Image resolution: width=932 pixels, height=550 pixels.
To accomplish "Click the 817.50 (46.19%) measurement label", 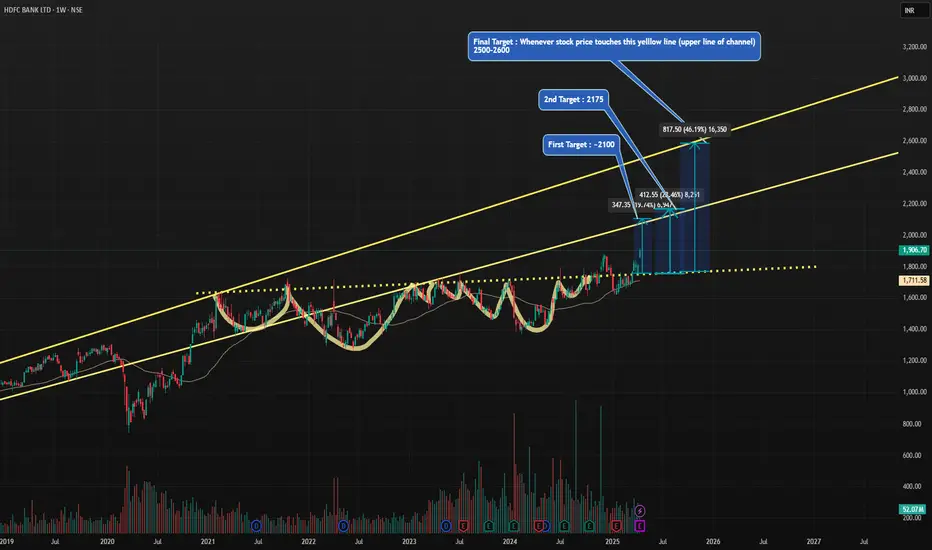I will coord(694,129).
